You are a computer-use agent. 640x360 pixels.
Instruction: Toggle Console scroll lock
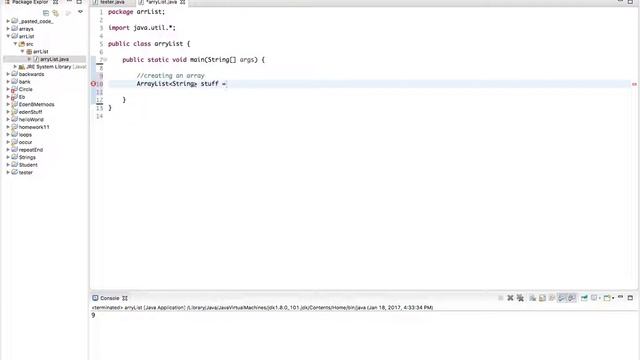coord(542,298)
